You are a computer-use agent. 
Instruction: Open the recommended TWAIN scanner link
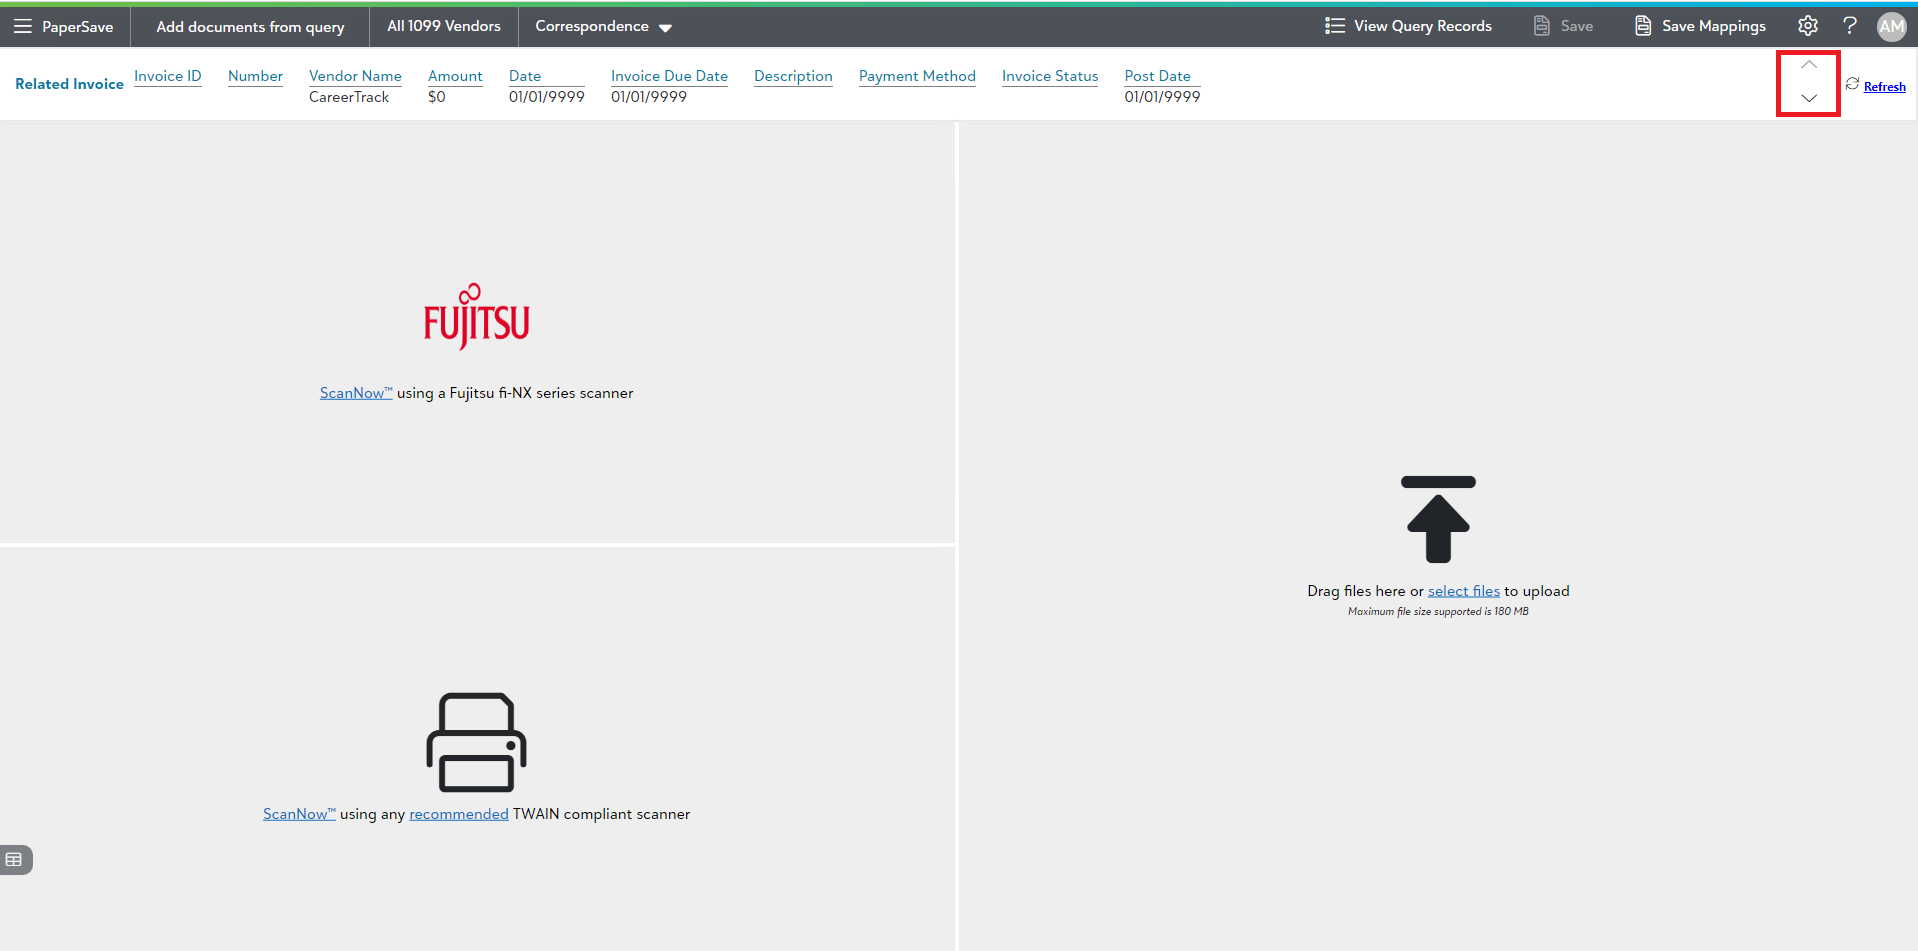coord(458,814)
